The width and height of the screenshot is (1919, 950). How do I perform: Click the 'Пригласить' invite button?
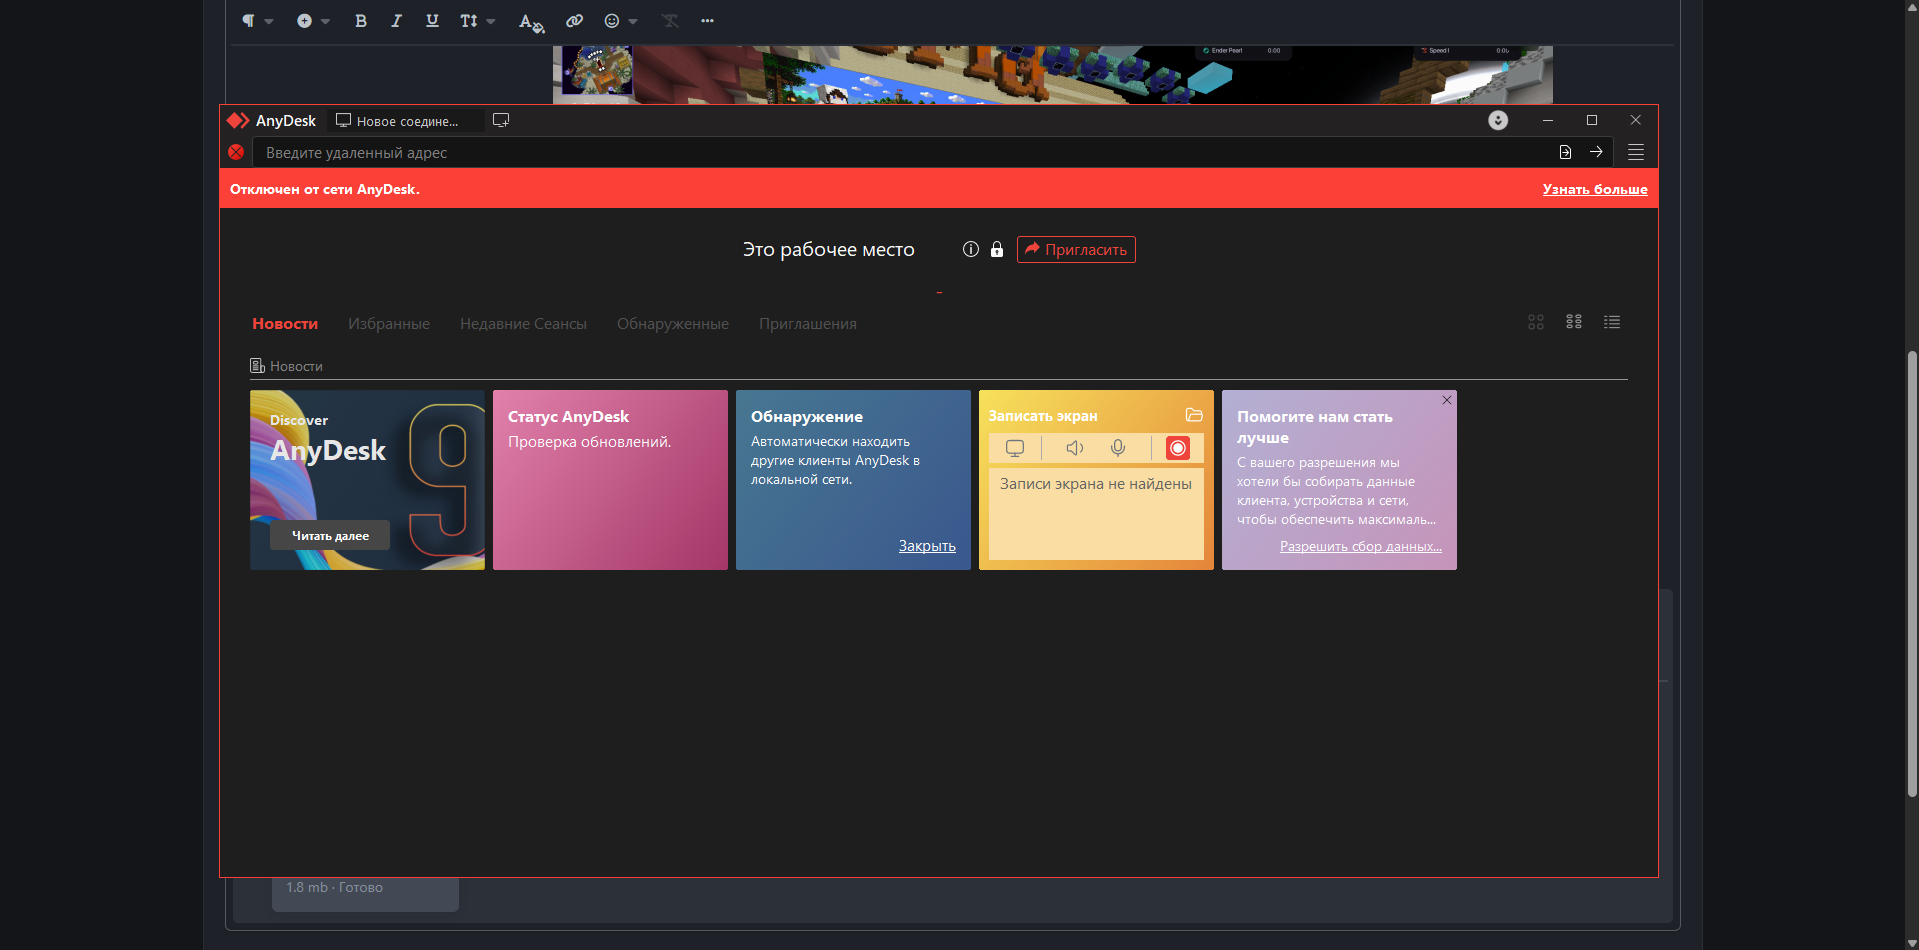pos(1076,249)
